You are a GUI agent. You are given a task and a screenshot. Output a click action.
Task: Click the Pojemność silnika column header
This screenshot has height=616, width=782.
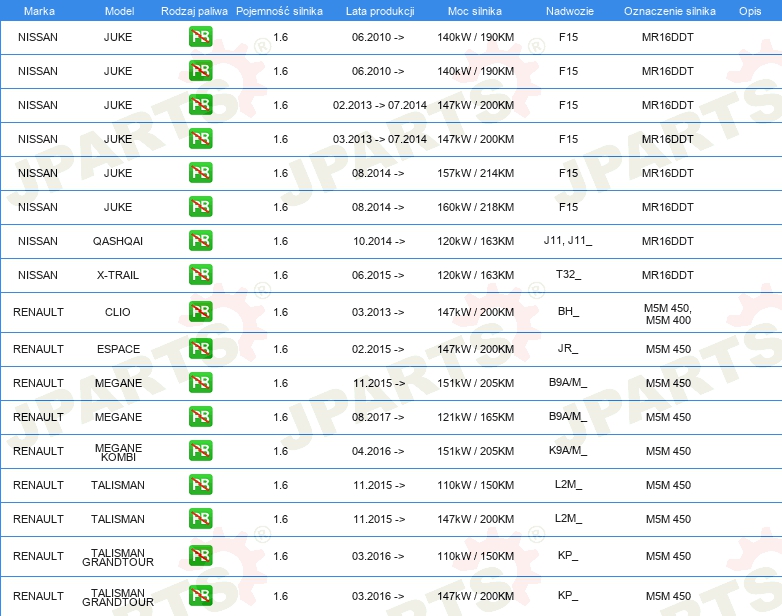coord(279,11)
